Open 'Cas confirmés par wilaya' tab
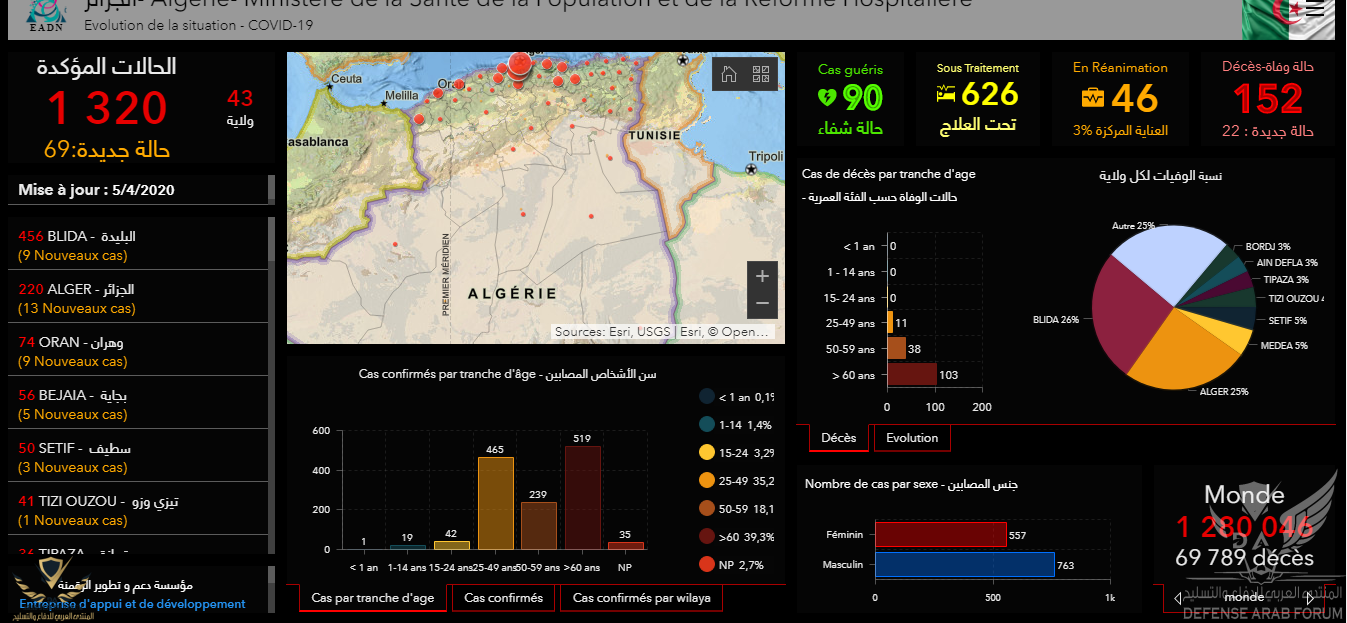The height and width of the screenshot is (623, 1347). click(x=641, y=598)
